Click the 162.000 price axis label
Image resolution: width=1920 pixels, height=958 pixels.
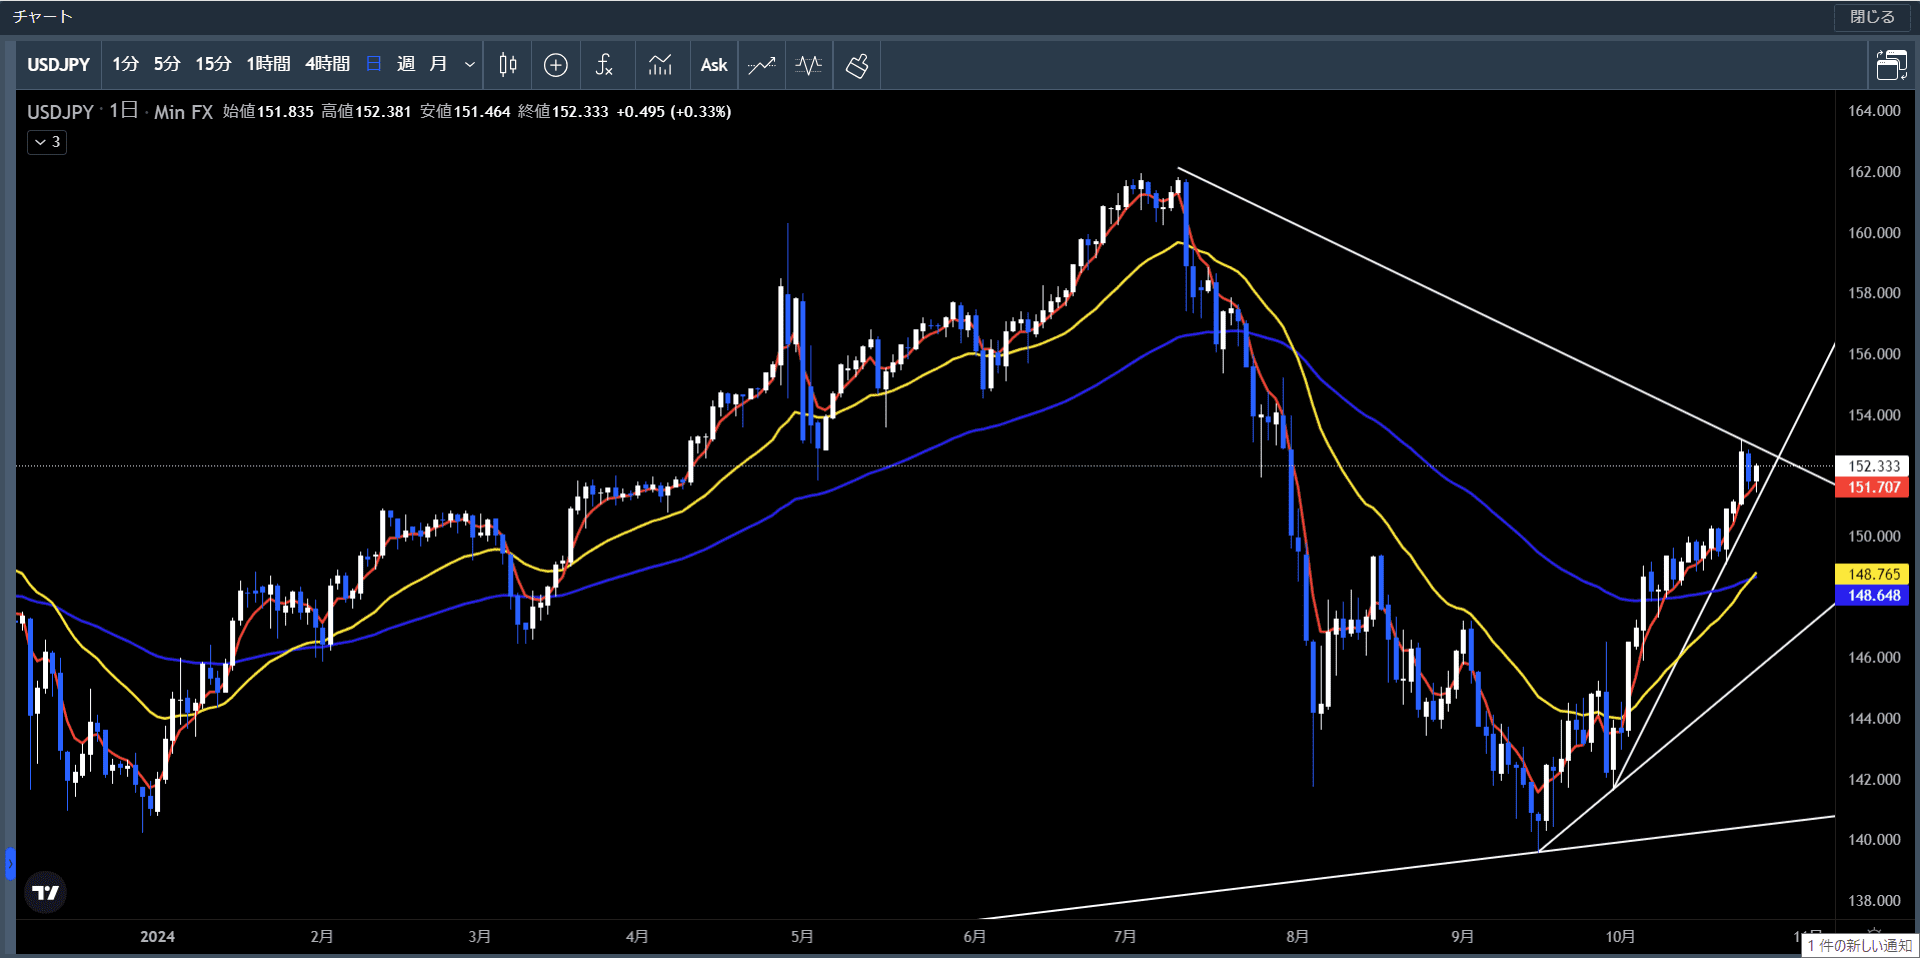(1874, 172)
